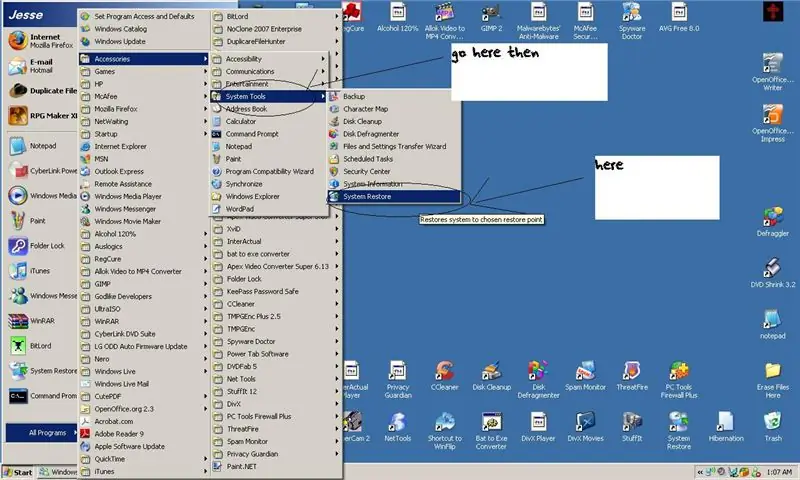Open ThreatFire desktop icon
800x480 pixels.
(x=632, y=376)
